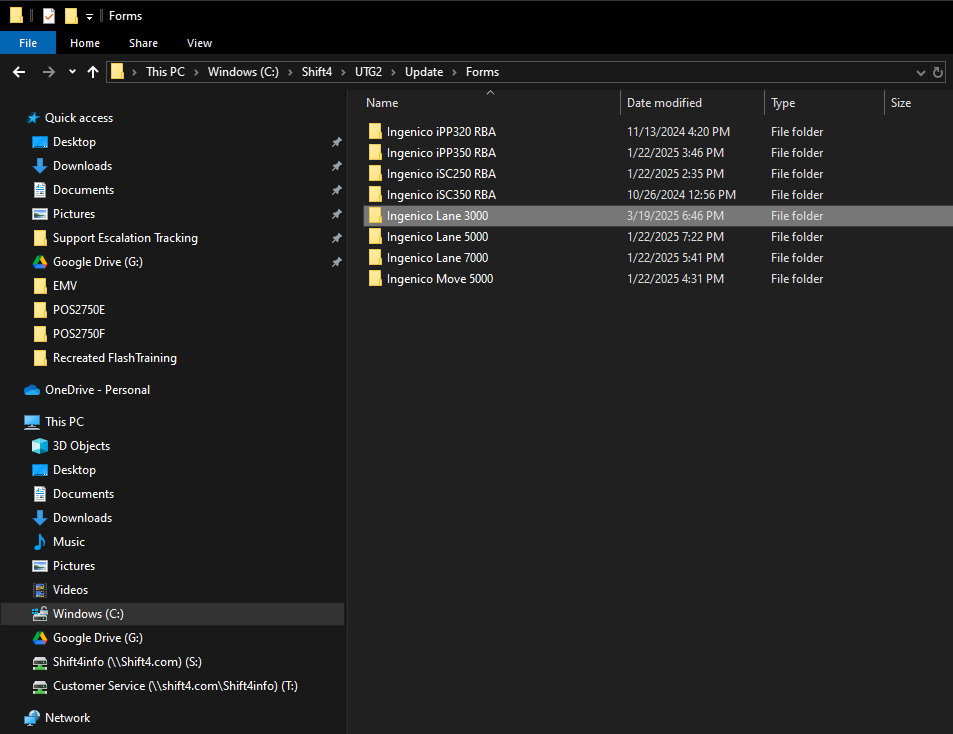
Task: Open OneDrive - Personal in sidebar
Action: point(97,390)
